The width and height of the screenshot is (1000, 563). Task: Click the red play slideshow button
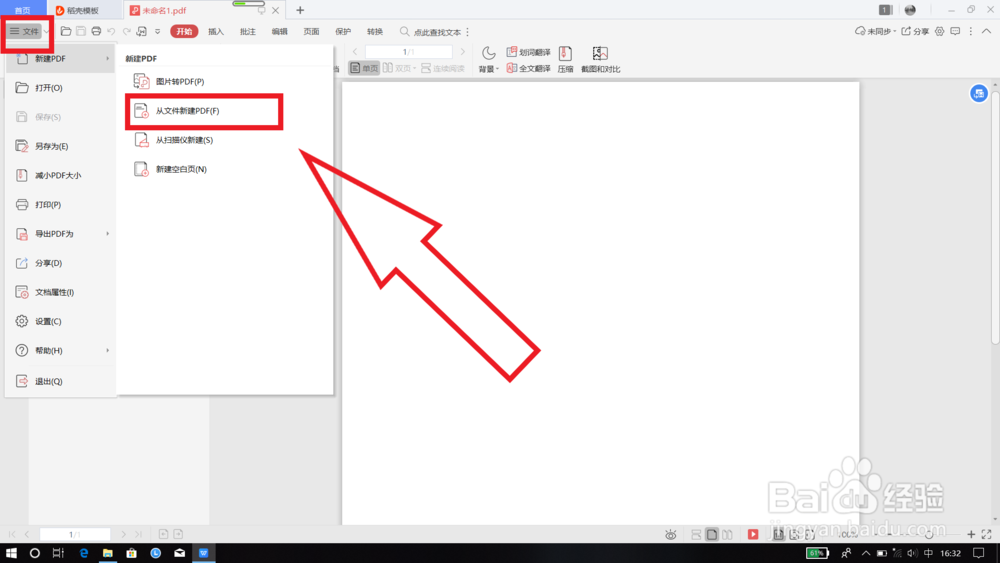click(x=753, y=534)
